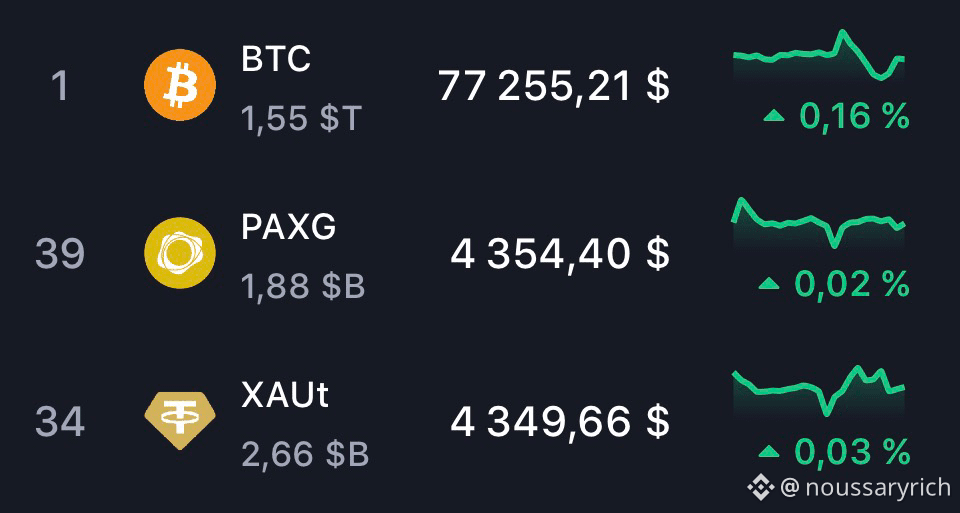Click the Binance logo in watermark
Viewport: 960px width, 513px height.
[760, 487]
